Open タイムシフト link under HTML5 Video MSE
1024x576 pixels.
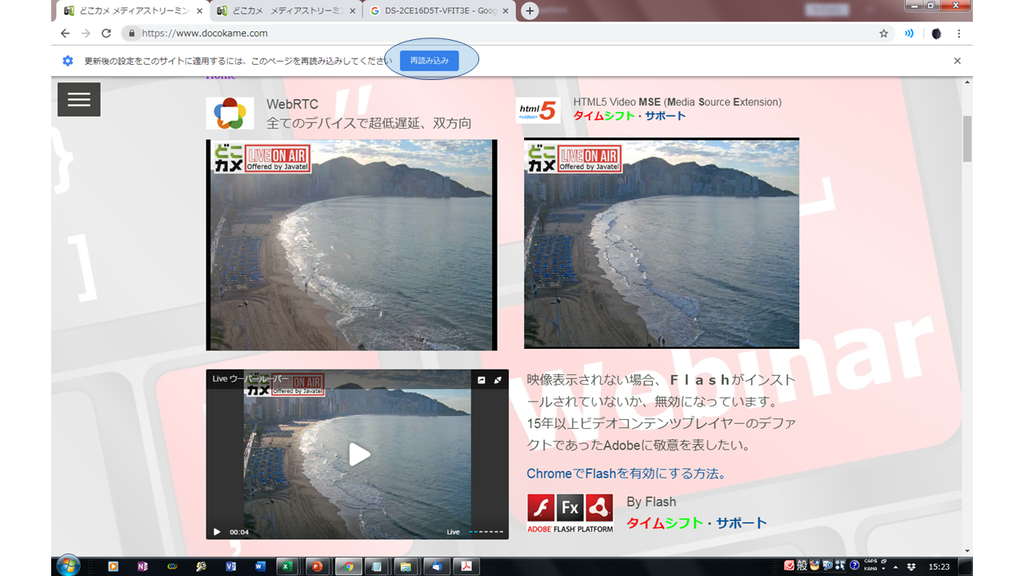(x=604, y=116)
